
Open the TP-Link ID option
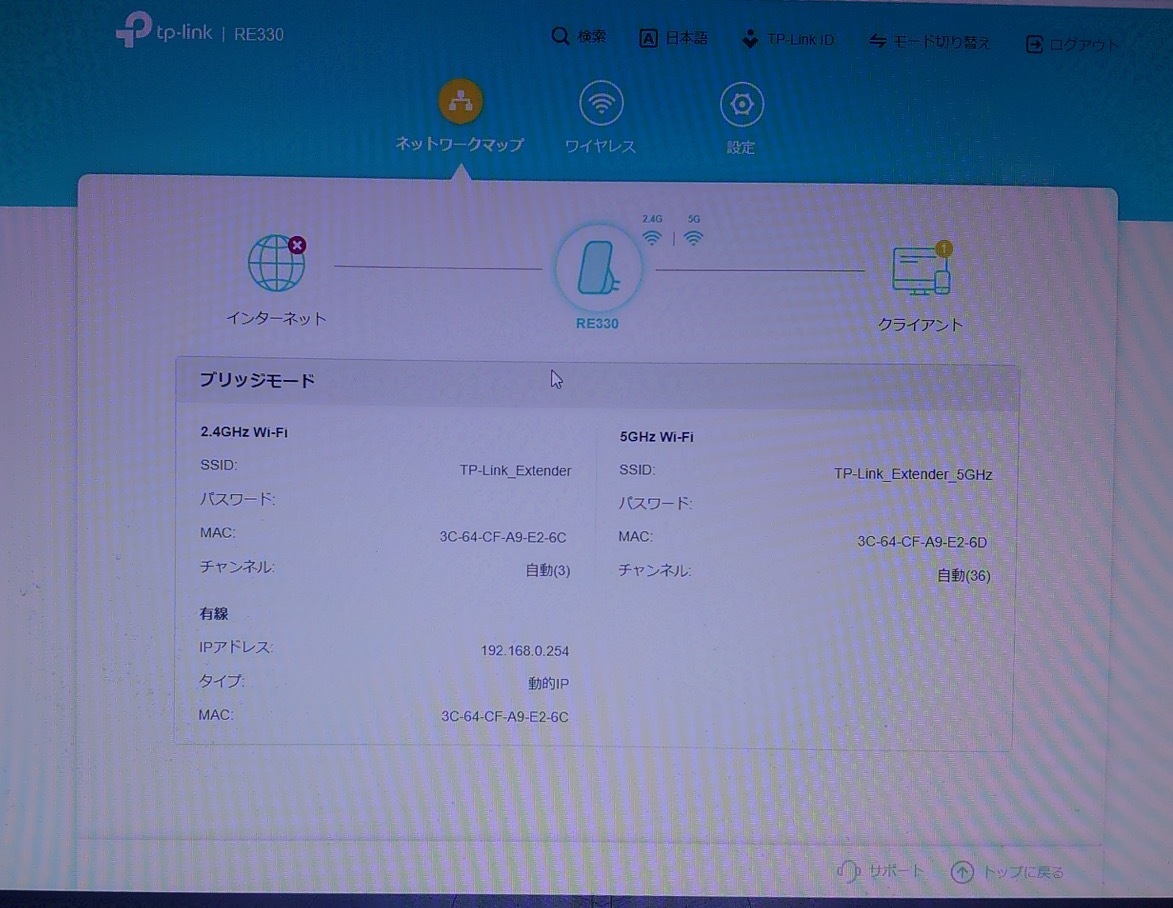(x=788, y=39)
